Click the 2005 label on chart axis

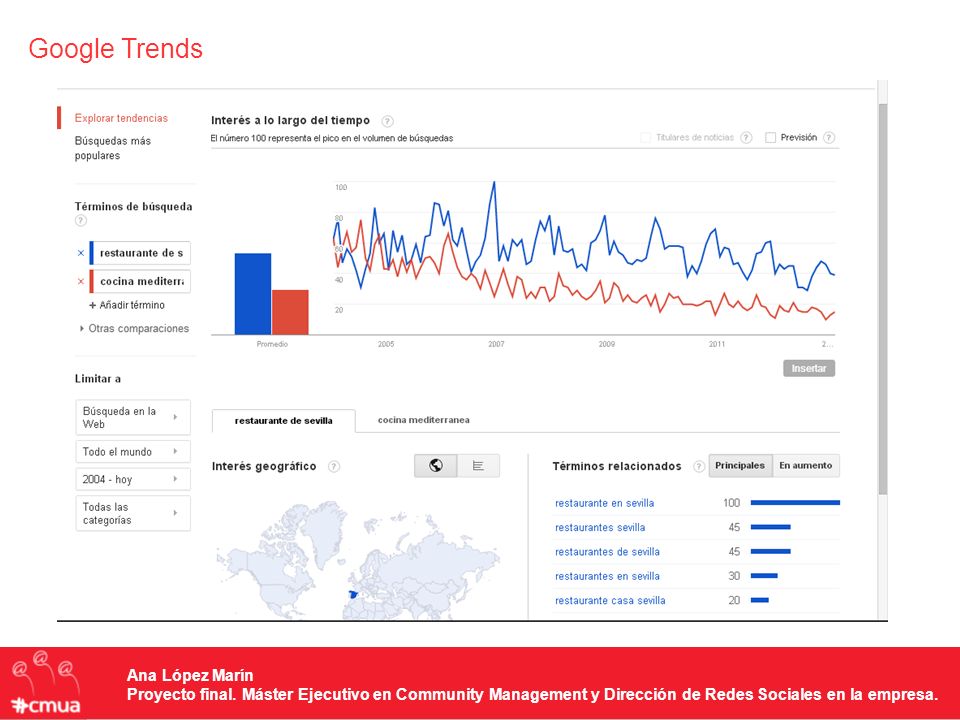[386, 344]
